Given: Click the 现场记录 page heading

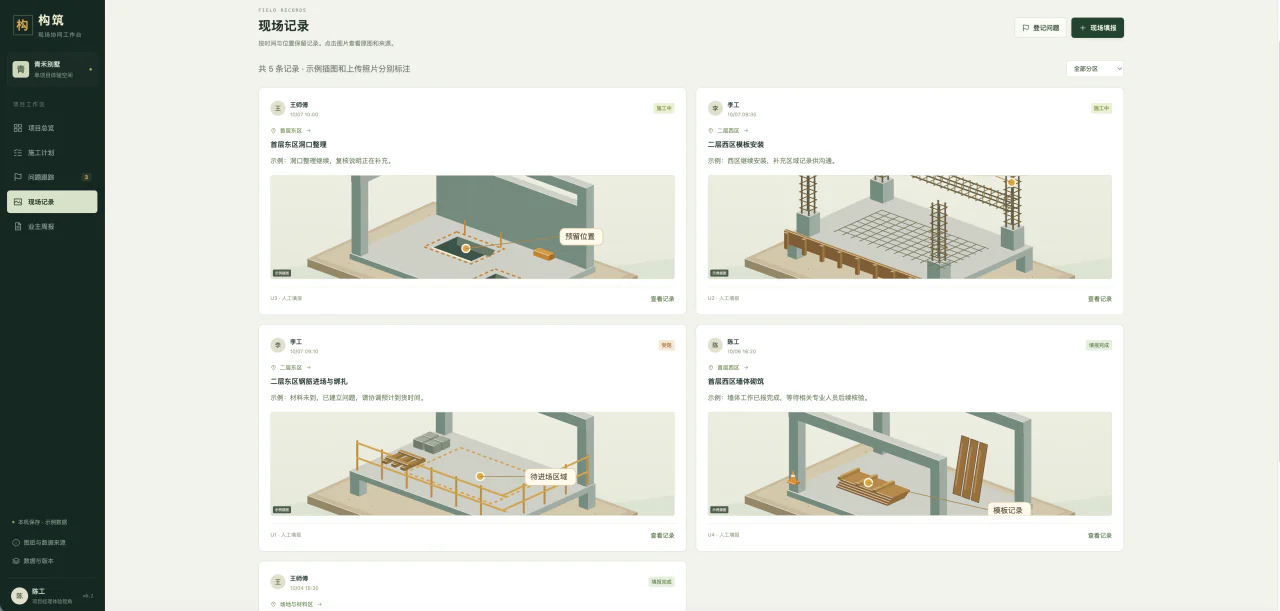Looking at the screenshot, I should click(x=284, y=26).
